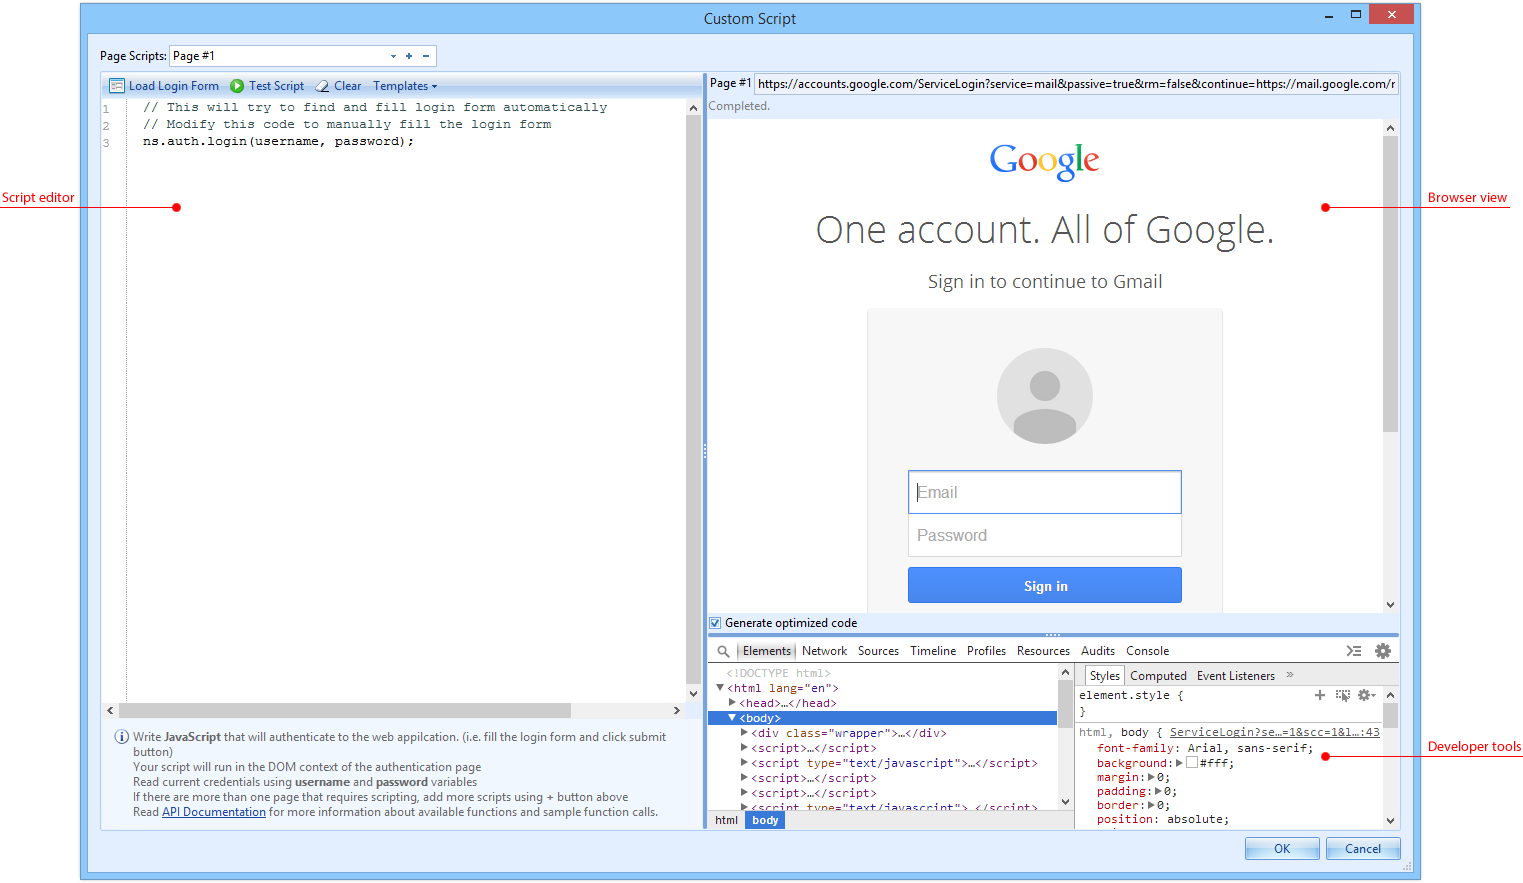The height and width of the screenshot is (883, 1523).
Task: Click the Elements tree scroll down arrow
Action: pyautogui.click(x=1065, y=801)
